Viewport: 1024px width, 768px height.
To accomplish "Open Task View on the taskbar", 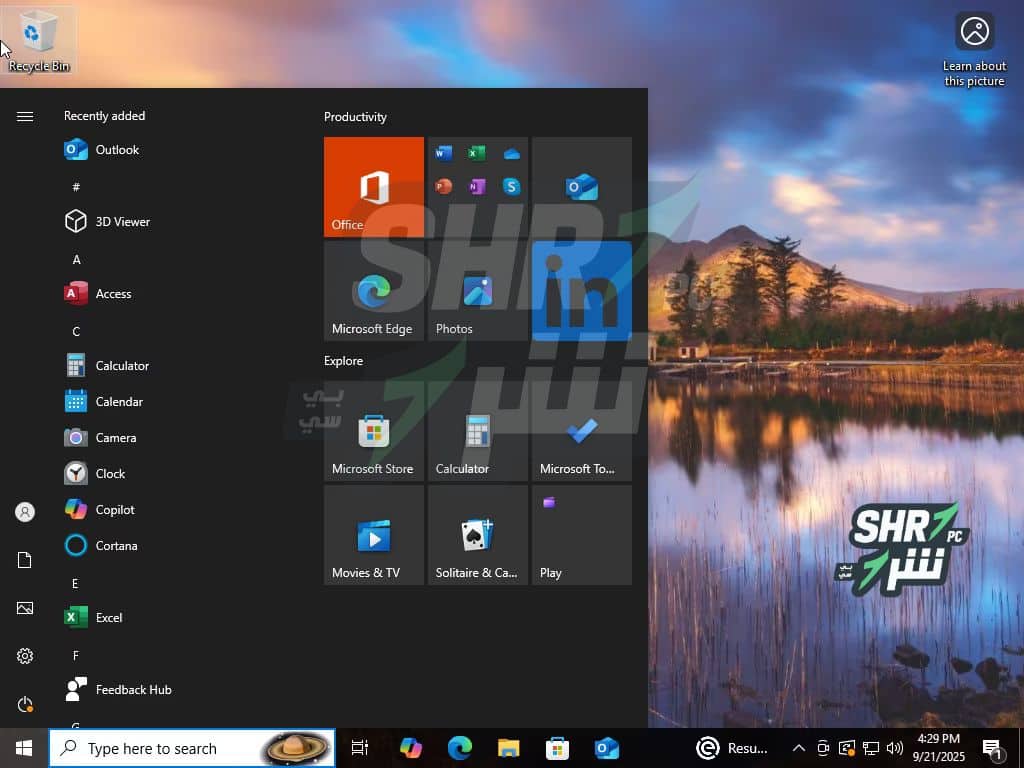I will click(360, 748).
